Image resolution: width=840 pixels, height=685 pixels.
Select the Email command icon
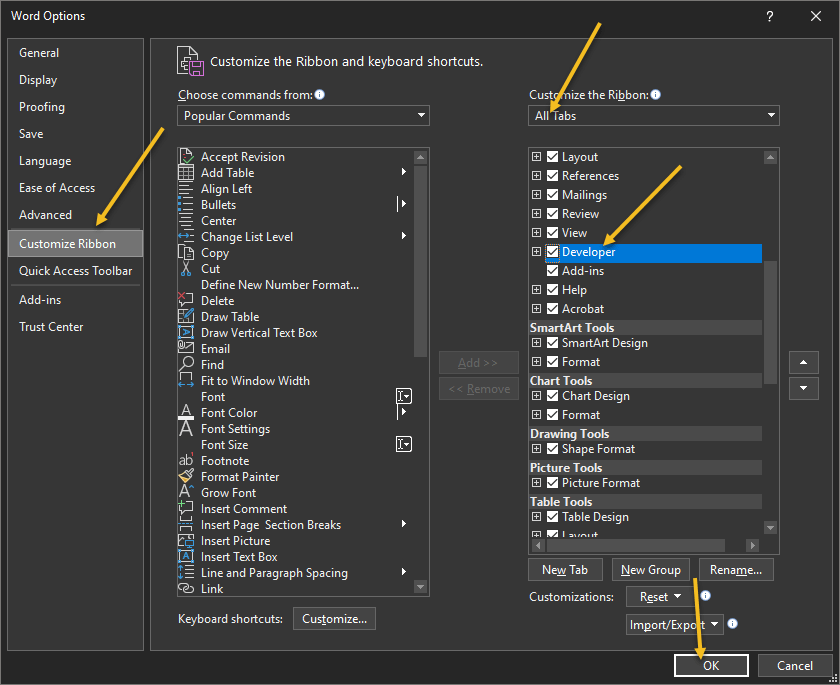click(x=185, y=349)
